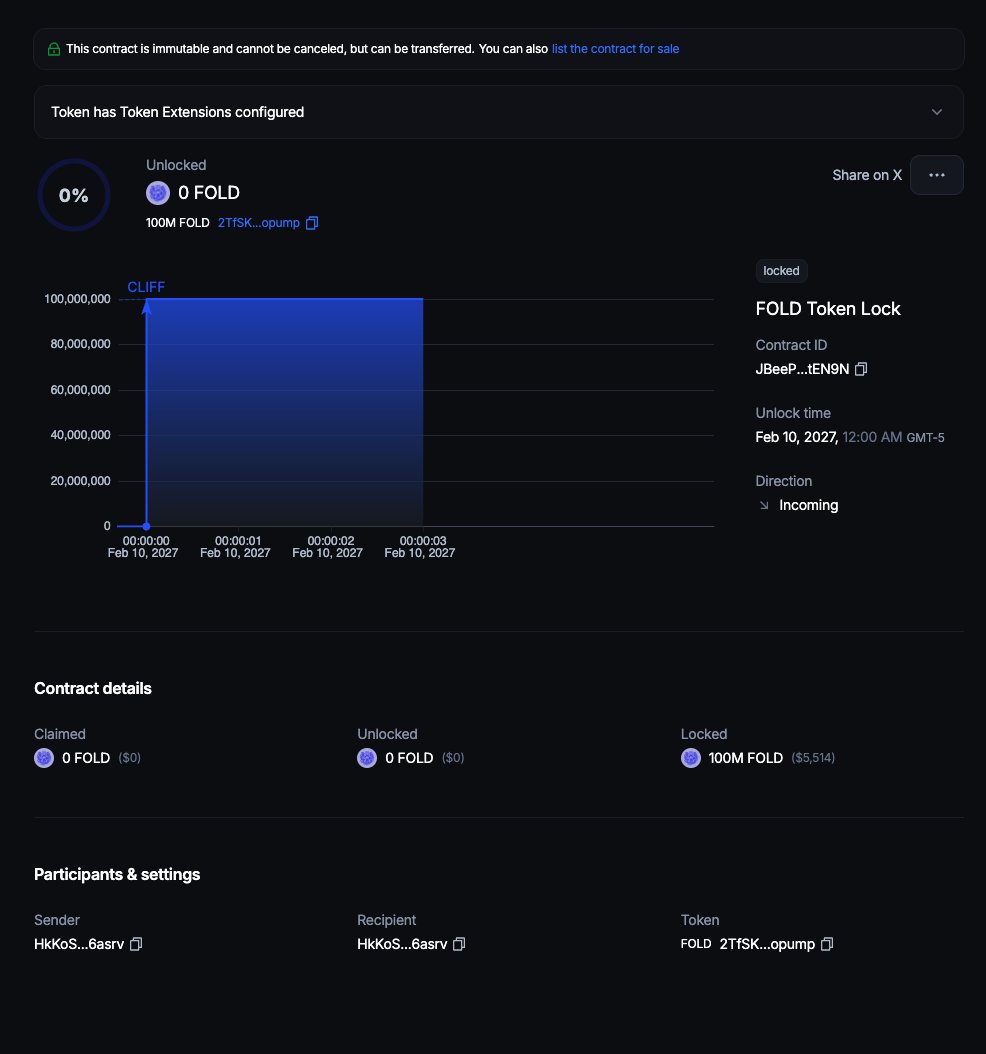Copy the token address next to 100M FOLD
This screenshot has width=986, height=1054.
[x=312, y=223]
